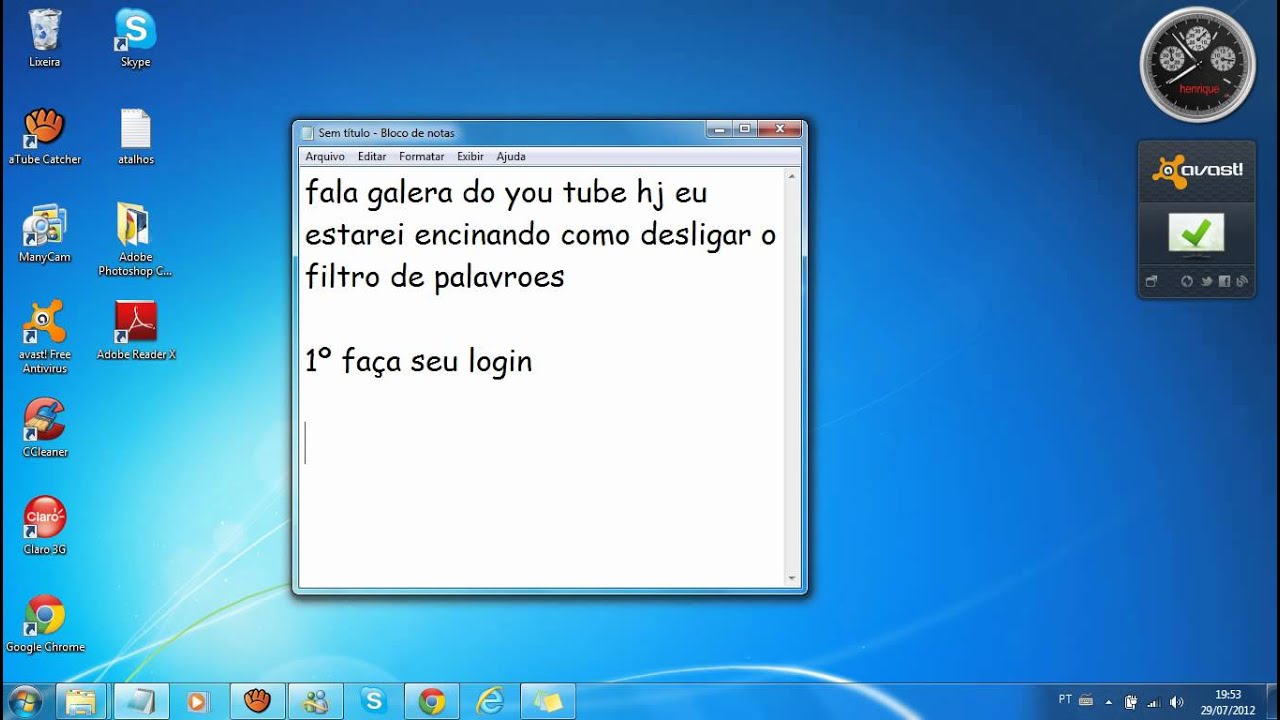Select the Notepad taskbar button
1280x720 pixels.
click(140, 701)
